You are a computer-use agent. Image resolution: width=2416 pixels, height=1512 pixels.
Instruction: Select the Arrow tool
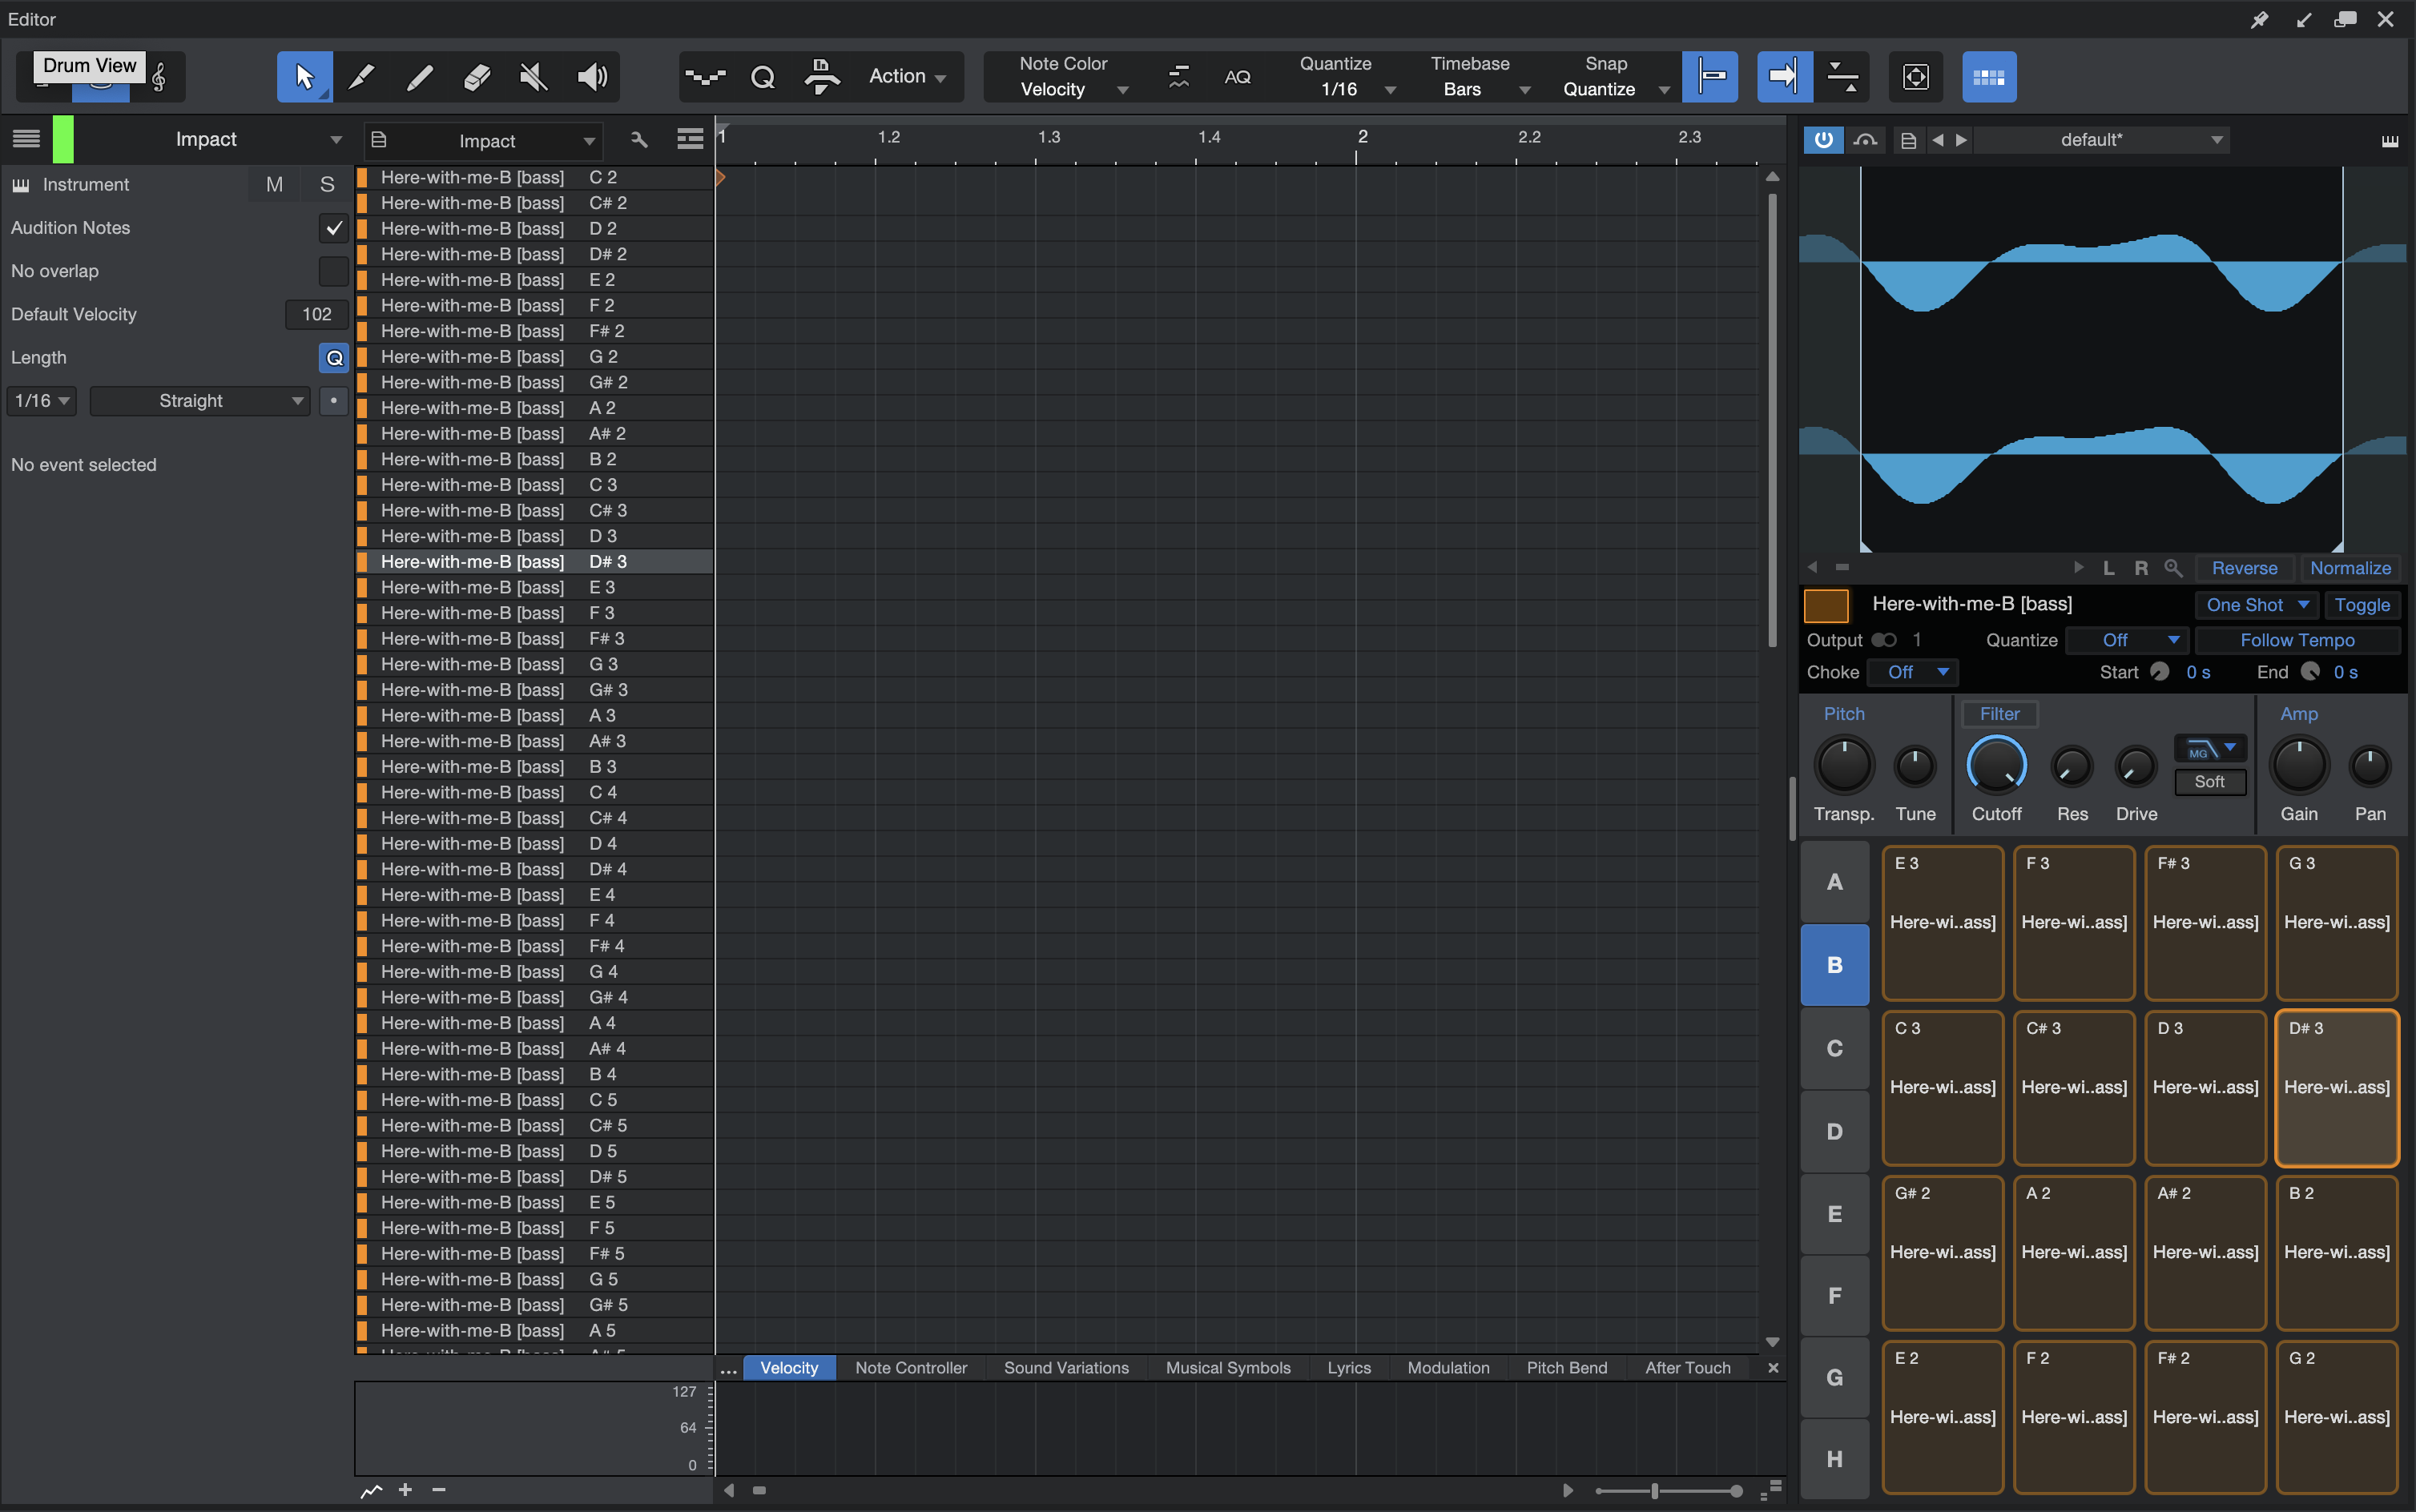pos(305,76)
